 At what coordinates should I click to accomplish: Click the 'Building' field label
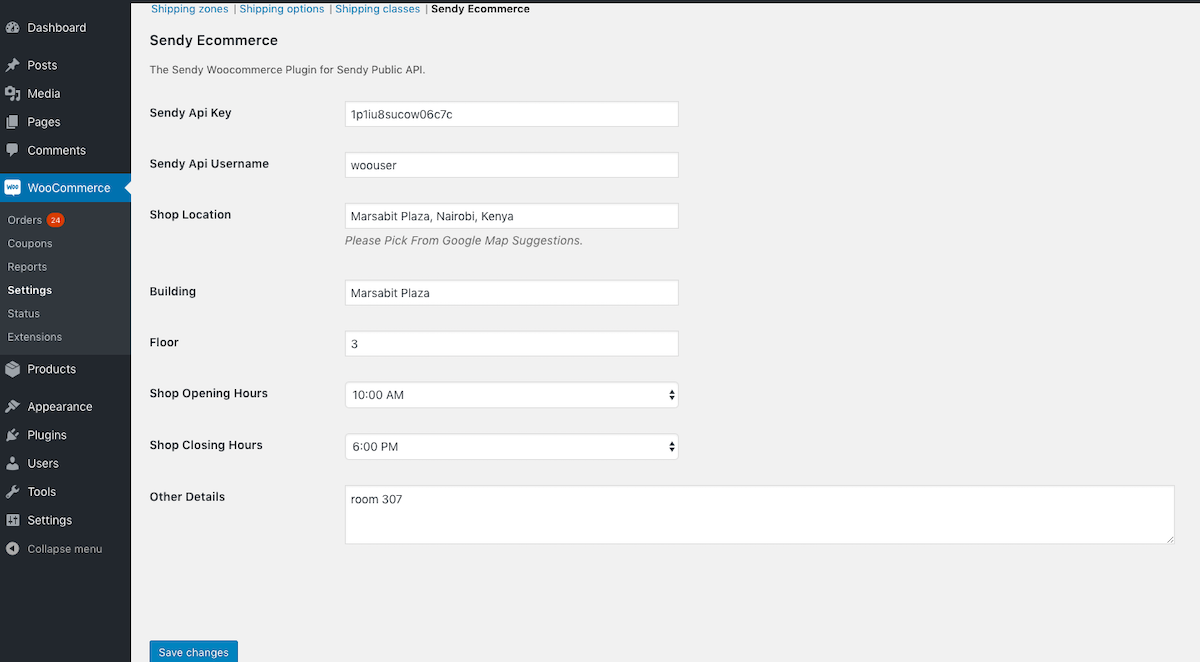pos(173,292)
